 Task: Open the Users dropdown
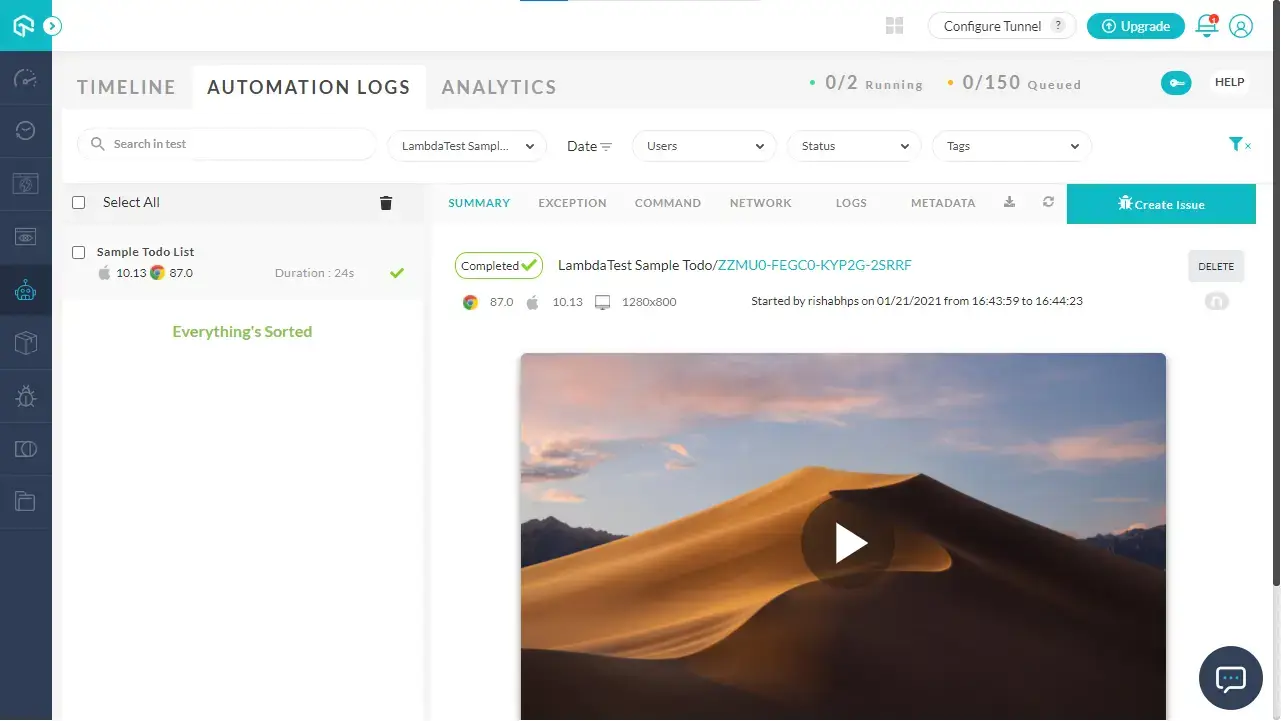coord(704,146)
